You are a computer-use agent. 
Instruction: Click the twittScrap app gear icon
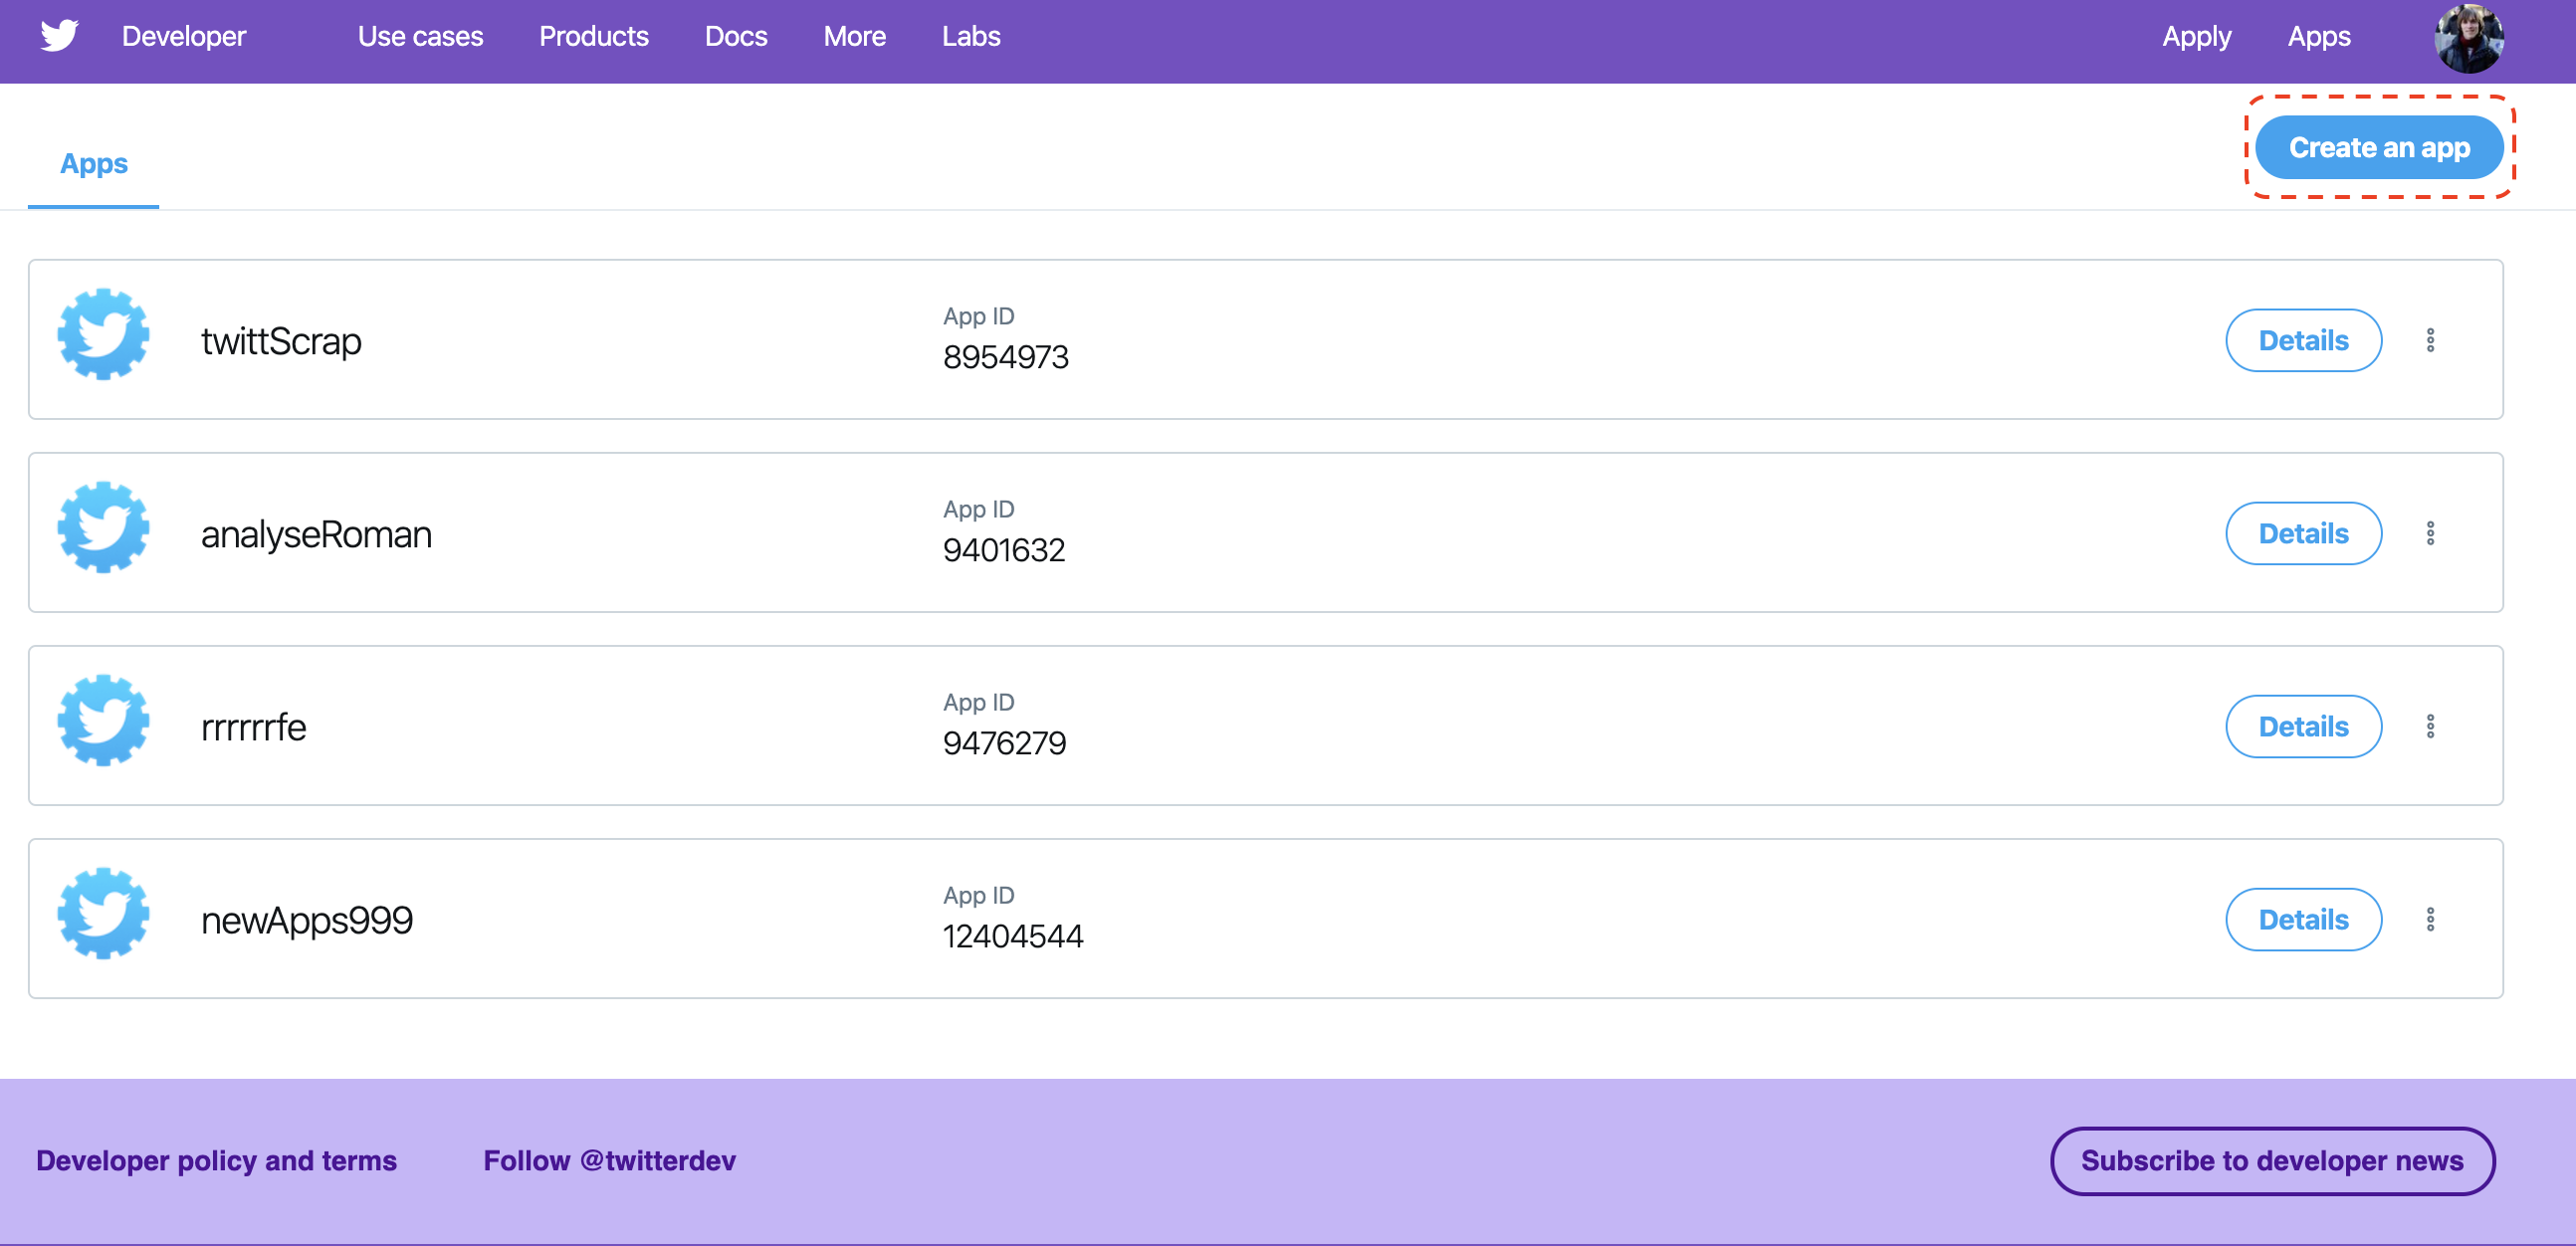103,335
